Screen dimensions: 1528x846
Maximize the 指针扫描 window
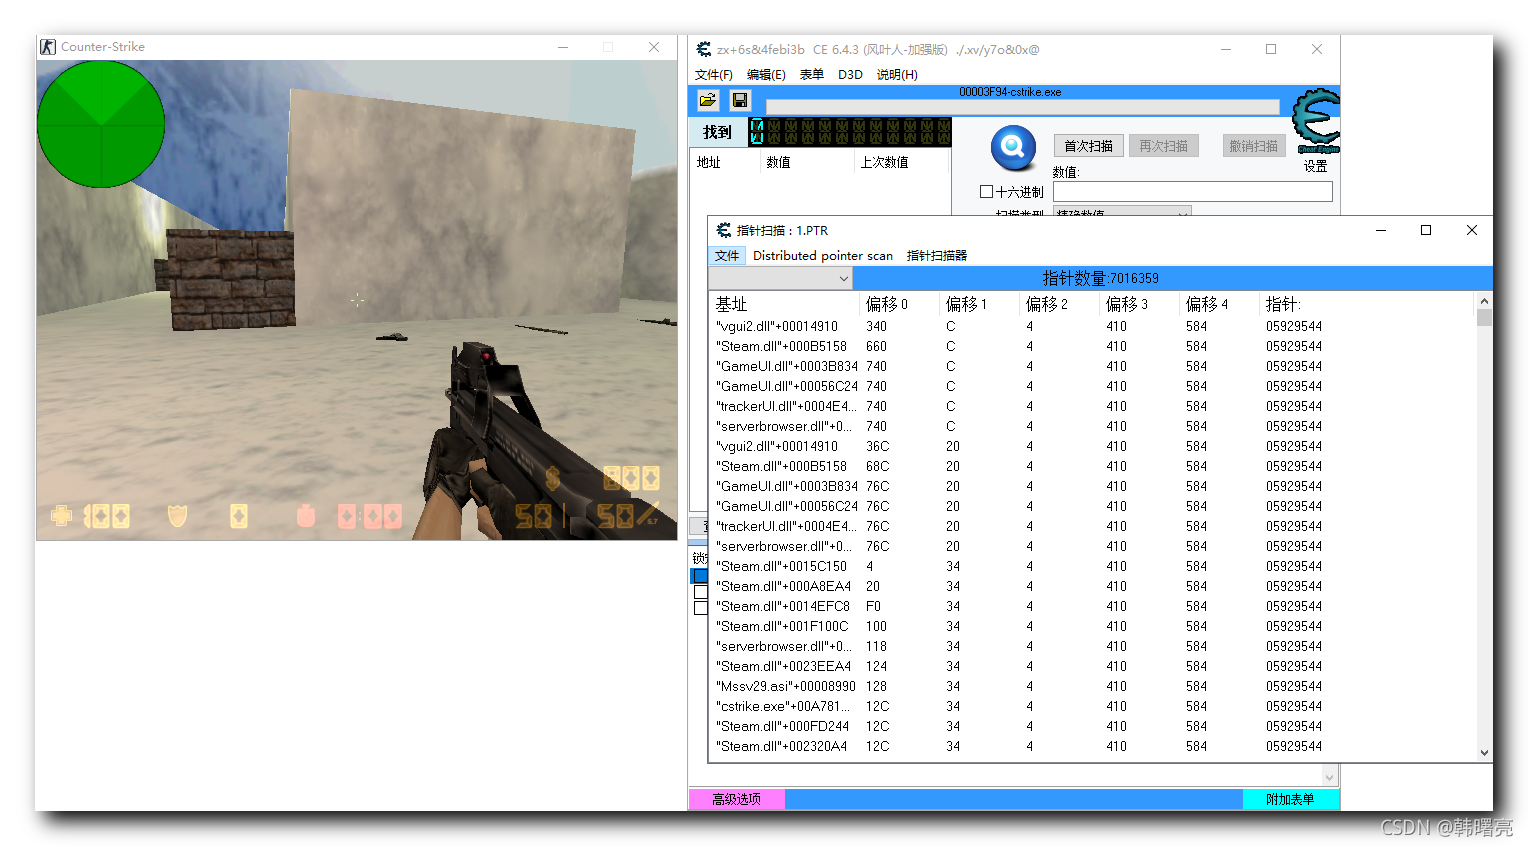coord(1426,230)
